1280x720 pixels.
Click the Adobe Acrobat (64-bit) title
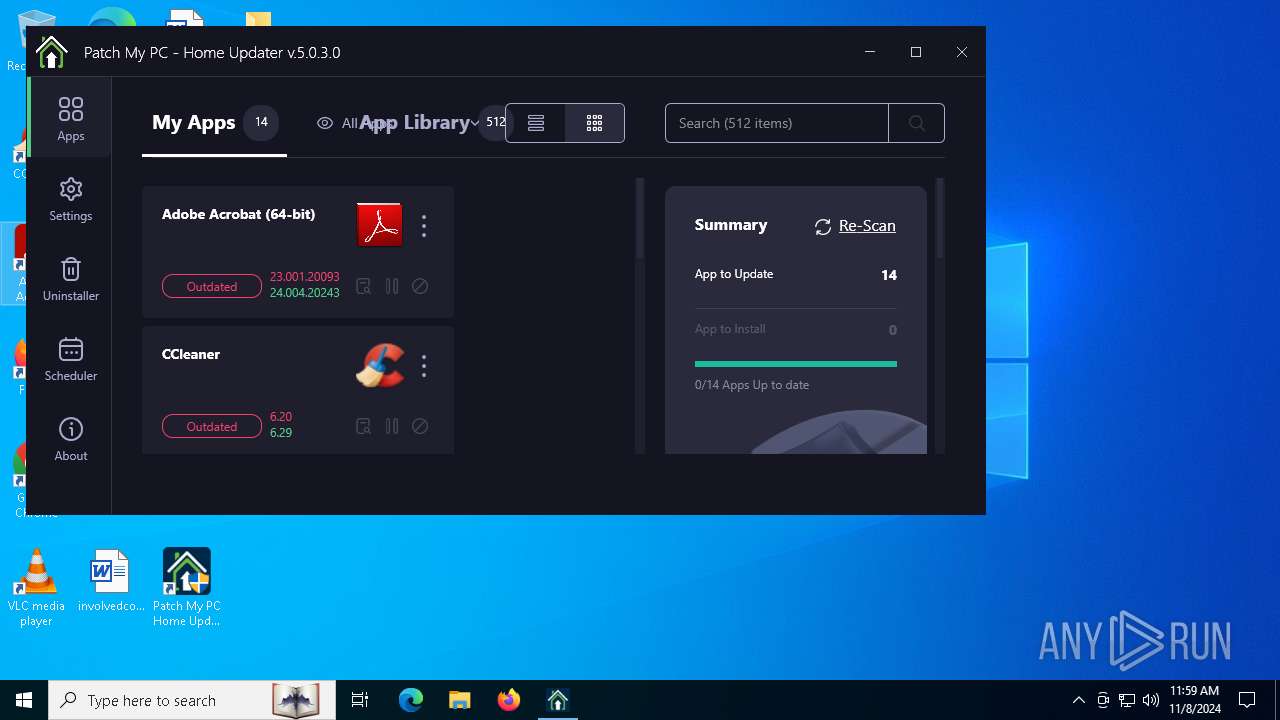238,214
